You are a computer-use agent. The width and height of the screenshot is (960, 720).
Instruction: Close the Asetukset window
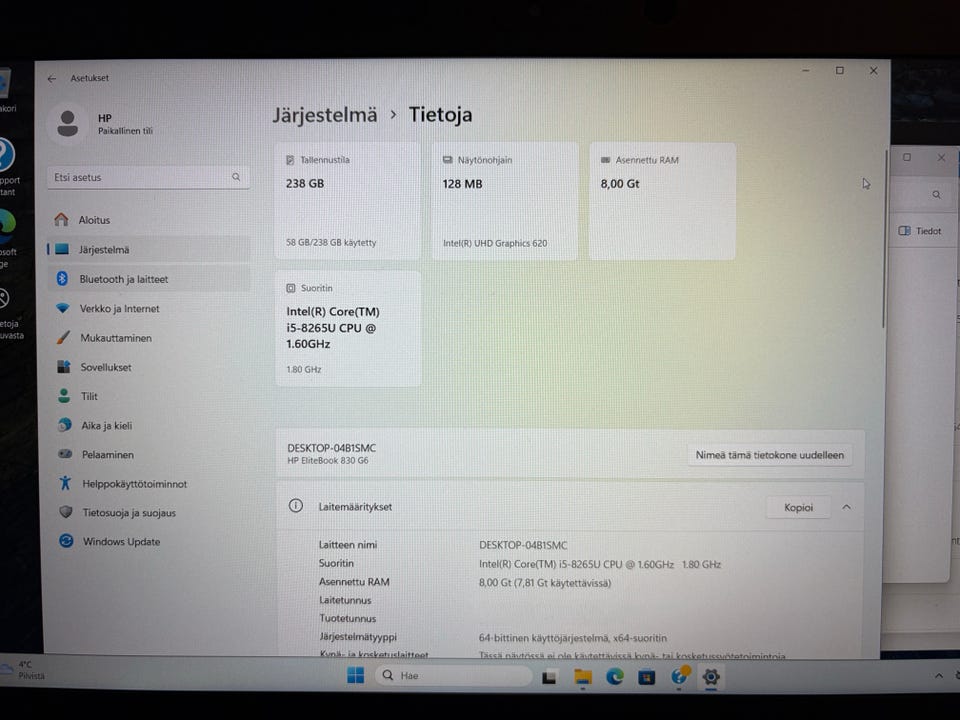click(873, 71)
